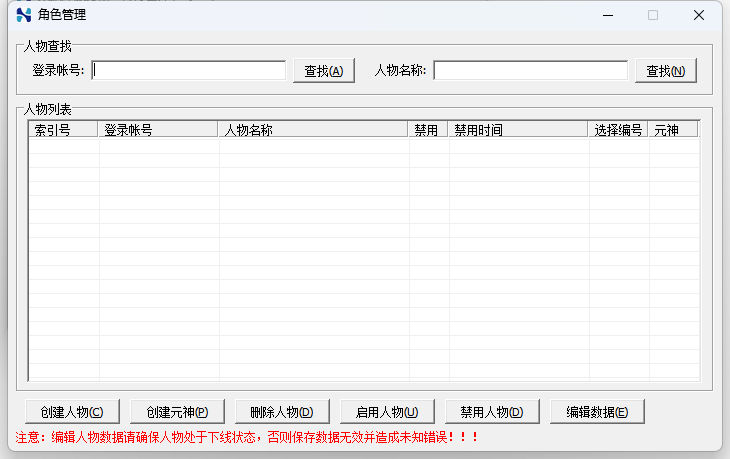Click the 创建元神(P) button

pos(177,412)
